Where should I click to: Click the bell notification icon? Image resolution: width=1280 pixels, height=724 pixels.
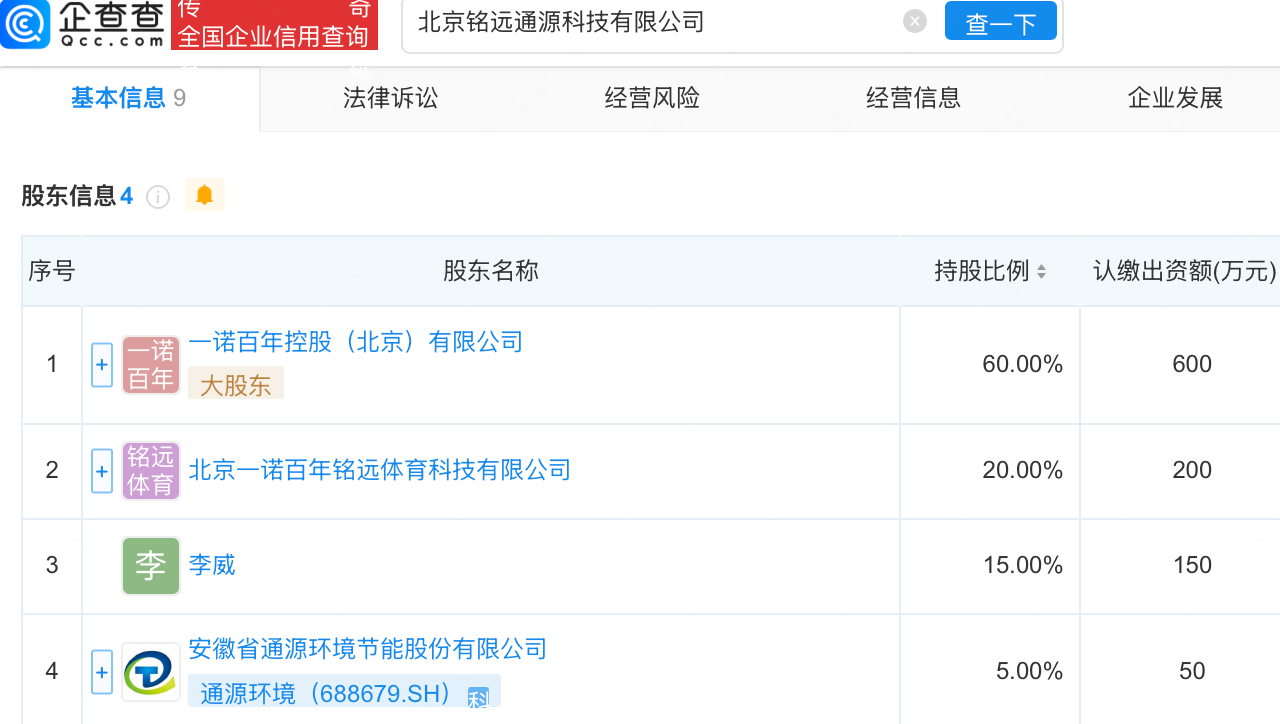tap(205, 195)
